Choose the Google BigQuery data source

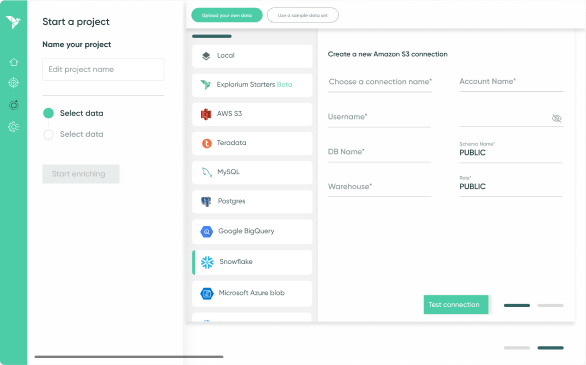click(252, 232)
